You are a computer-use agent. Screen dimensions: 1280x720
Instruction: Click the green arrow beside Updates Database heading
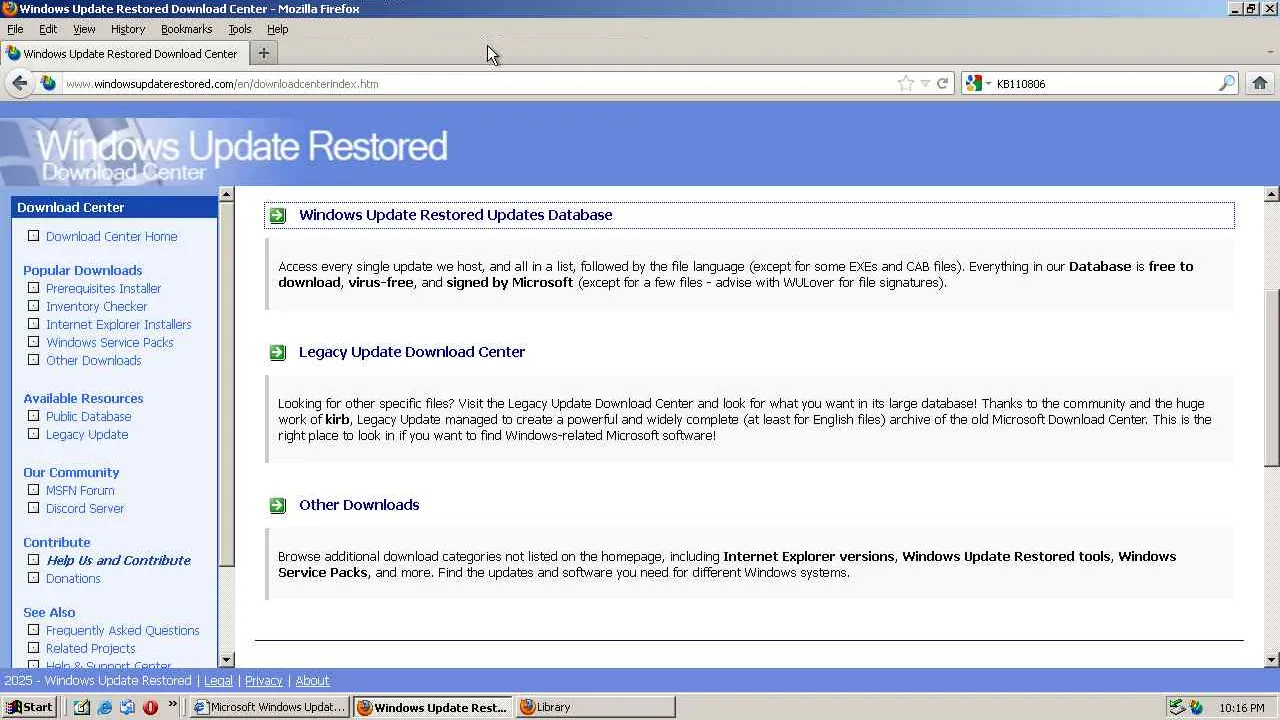click(278, 215)
